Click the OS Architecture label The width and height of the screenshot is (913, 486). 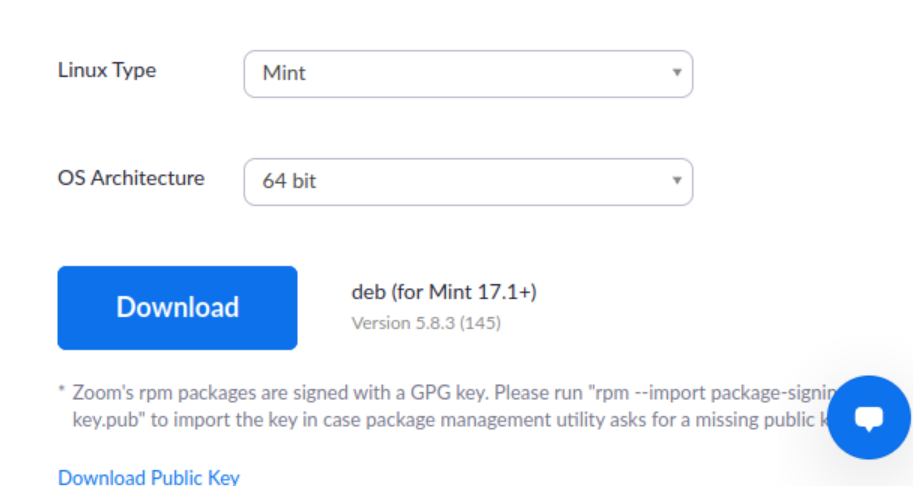[x=131, y=178]
